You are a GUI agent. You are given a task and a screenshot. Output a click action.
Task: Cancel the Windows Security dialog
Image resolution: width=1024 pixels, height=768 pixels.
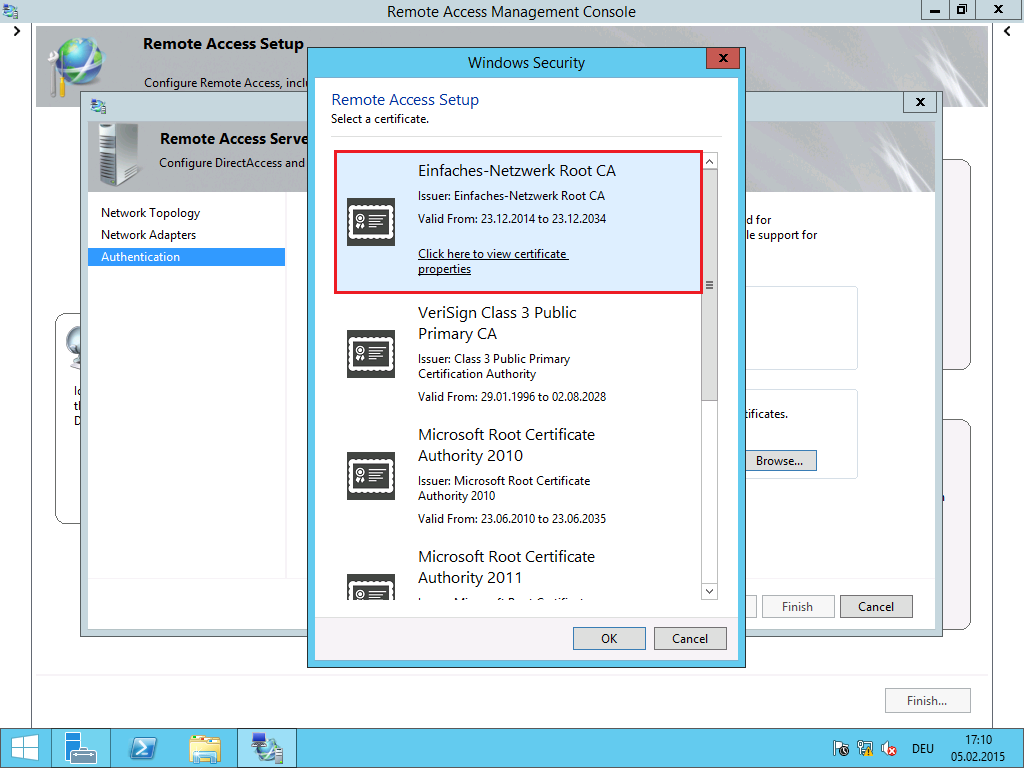point(690,639)
